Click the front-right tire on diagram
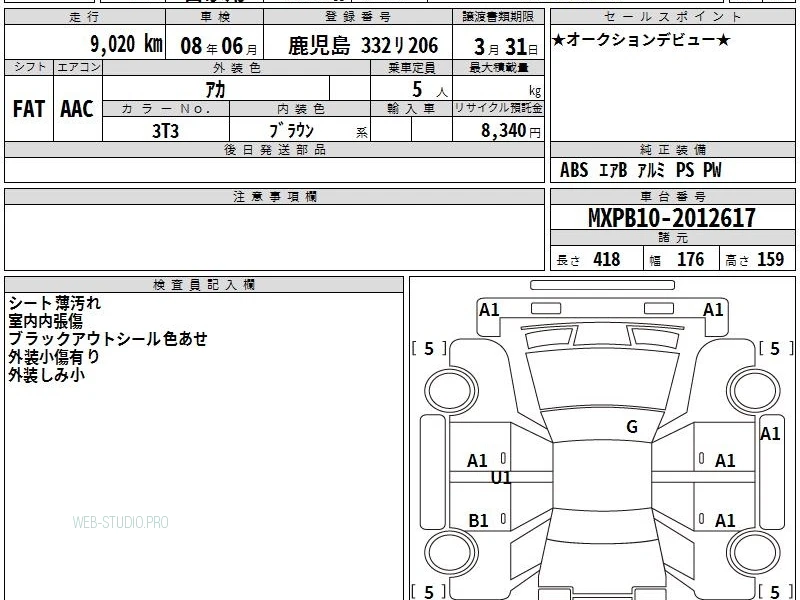This screenshot has height=600, width=800. (754, 391)
